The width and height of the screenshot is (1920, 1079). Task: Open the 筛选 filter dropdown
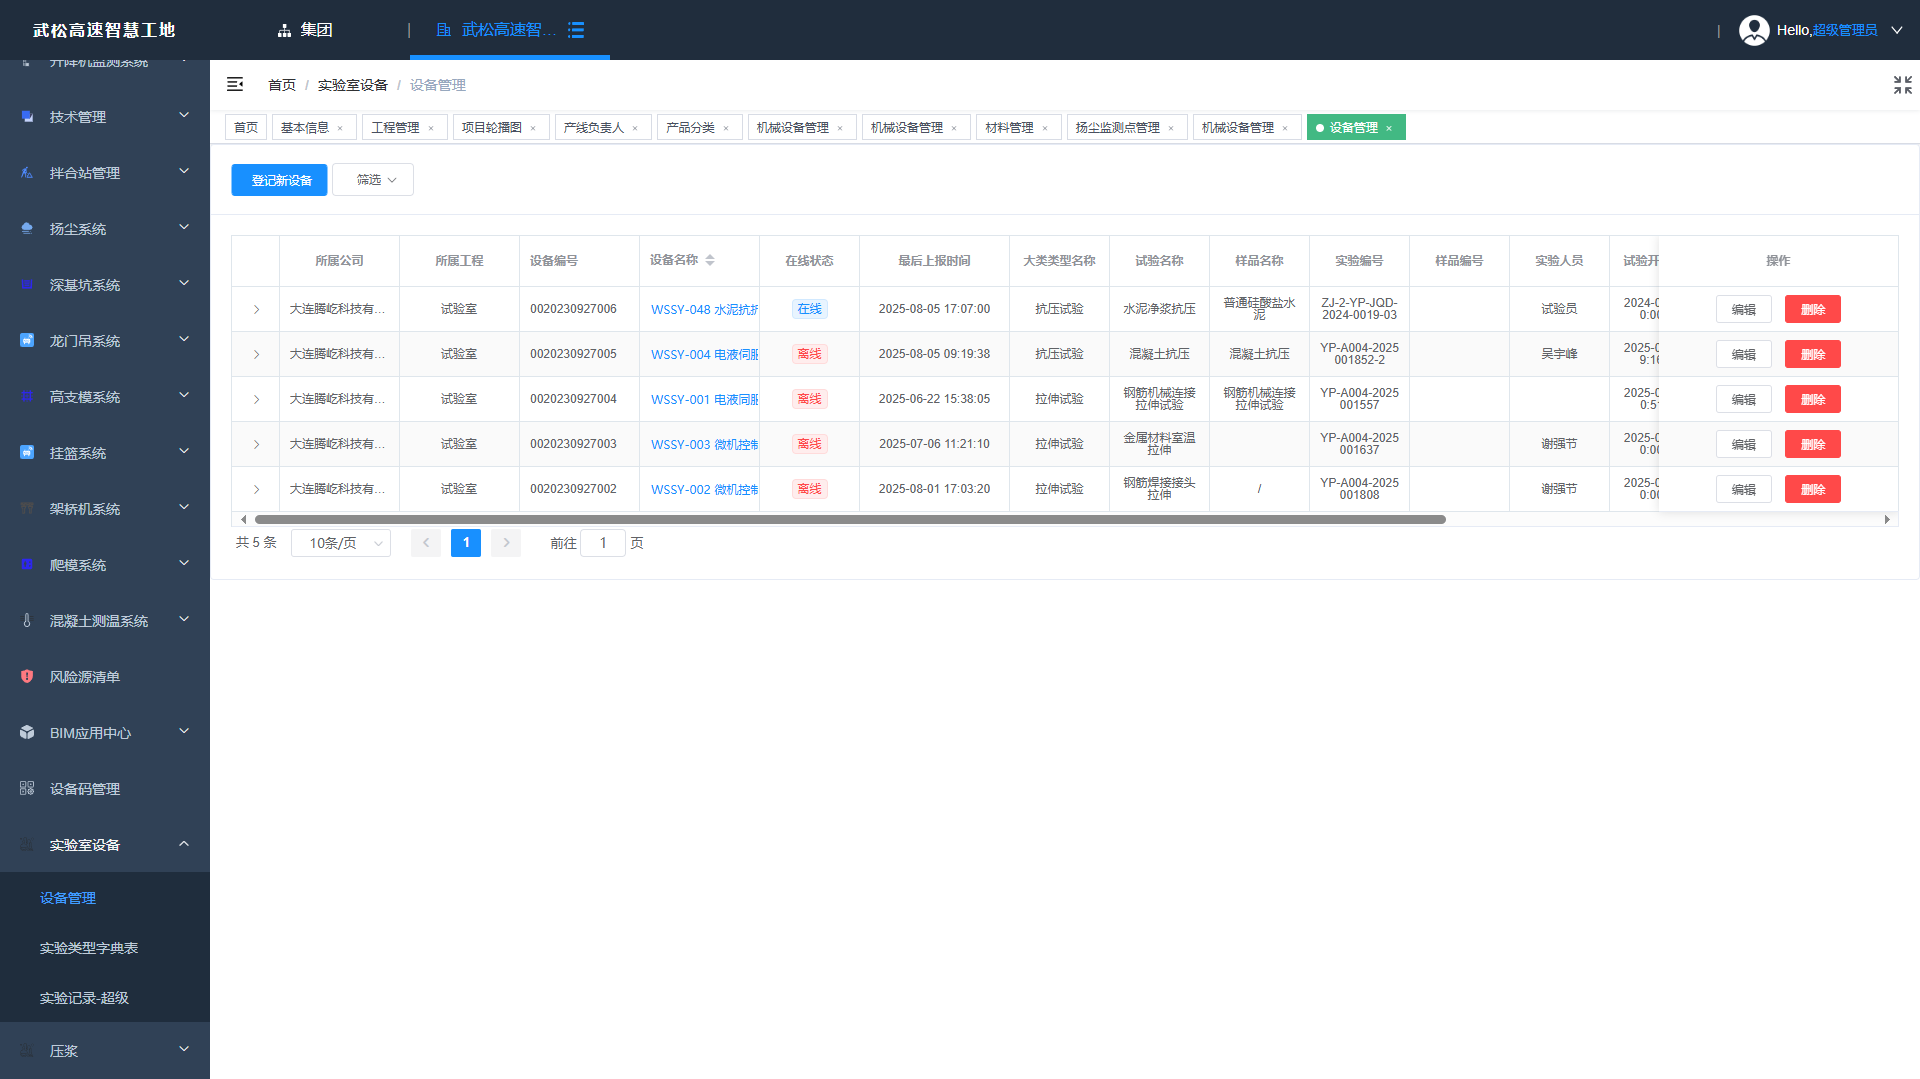[373, 180]
